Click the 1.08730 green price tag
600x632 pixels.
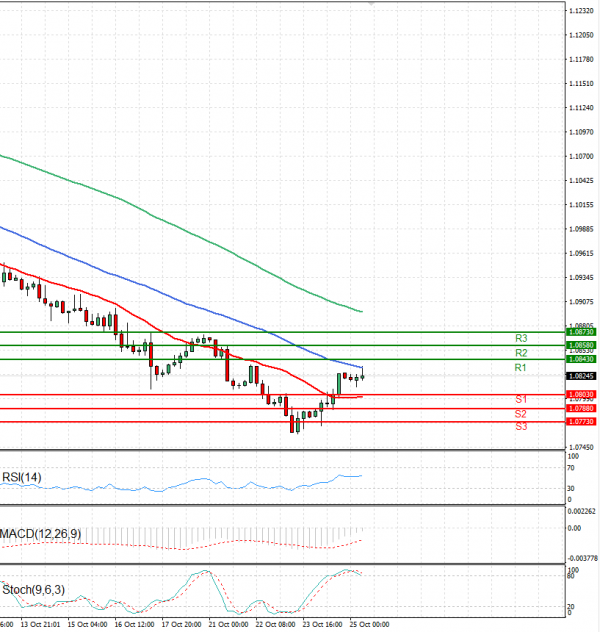(581, 332)
